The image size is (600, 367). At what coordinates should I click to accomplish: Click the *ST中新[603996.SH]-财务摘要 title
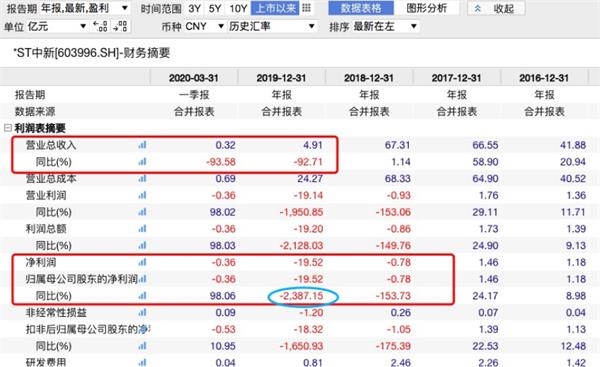point(92,53)
